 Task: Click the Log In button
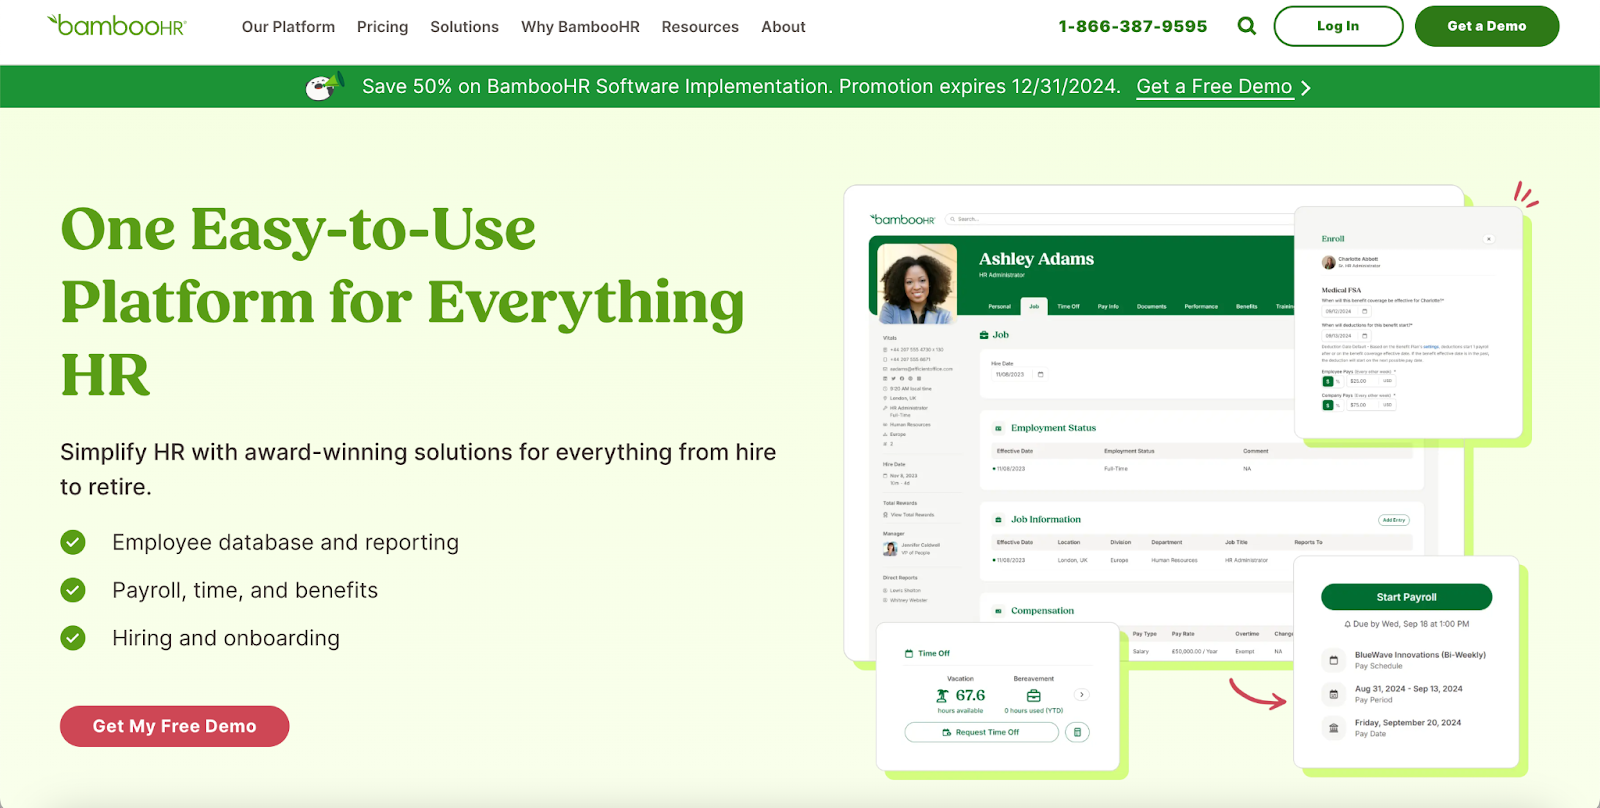pyautogui.click(x=1338, y=26)
